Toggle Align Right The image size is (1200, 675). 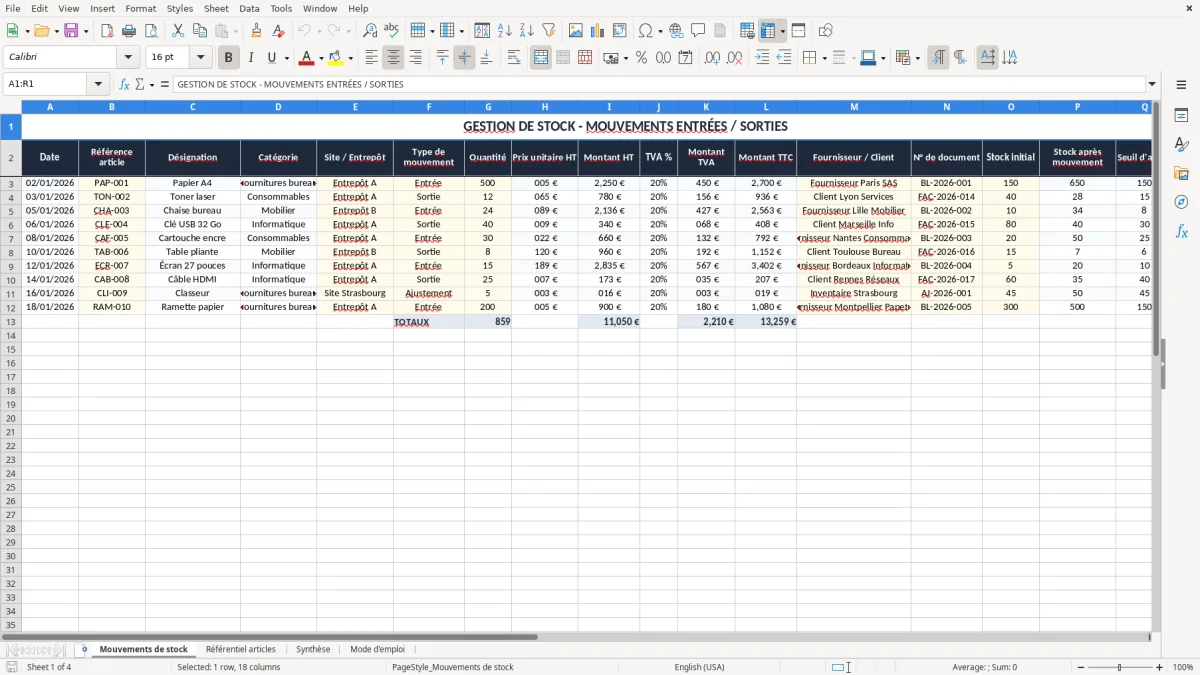(416, 58)
